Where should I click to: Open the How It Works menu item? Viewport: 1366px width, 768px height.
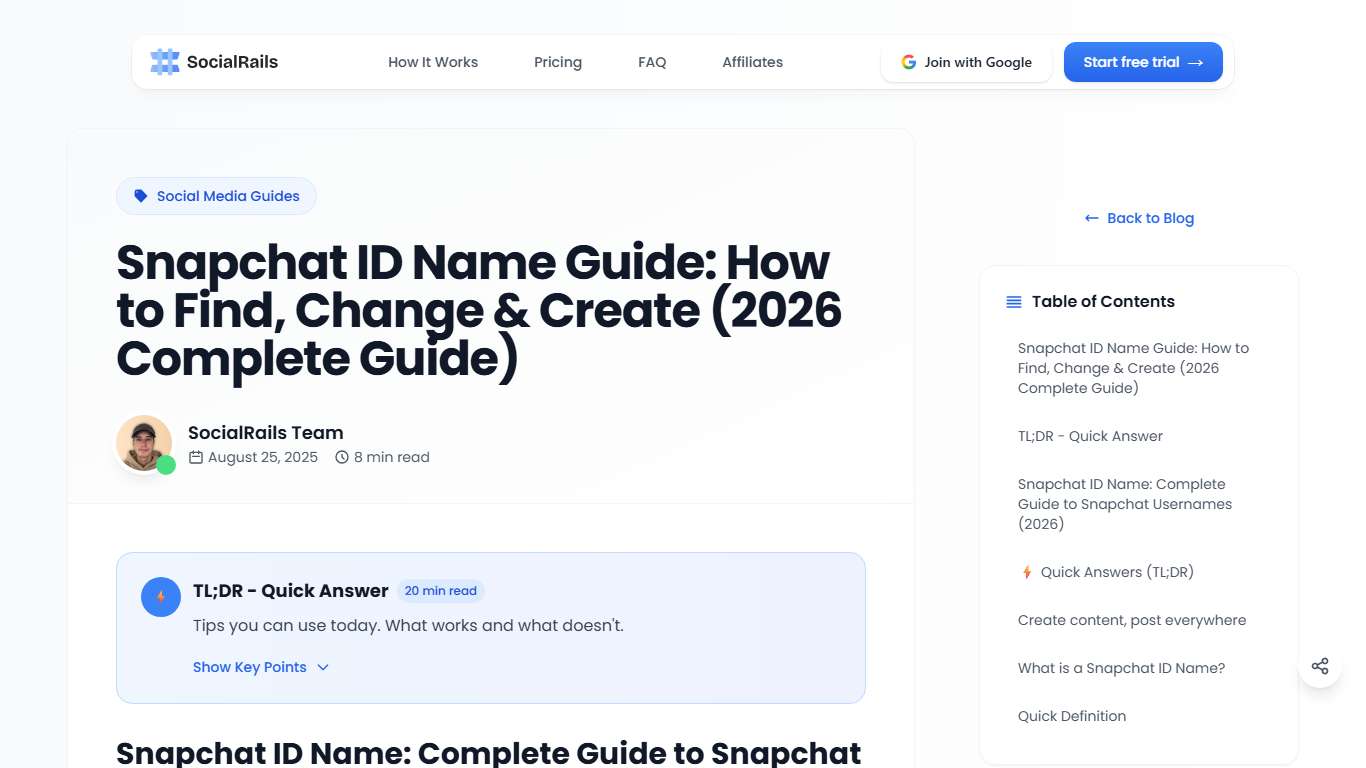[x=433, y=61]
